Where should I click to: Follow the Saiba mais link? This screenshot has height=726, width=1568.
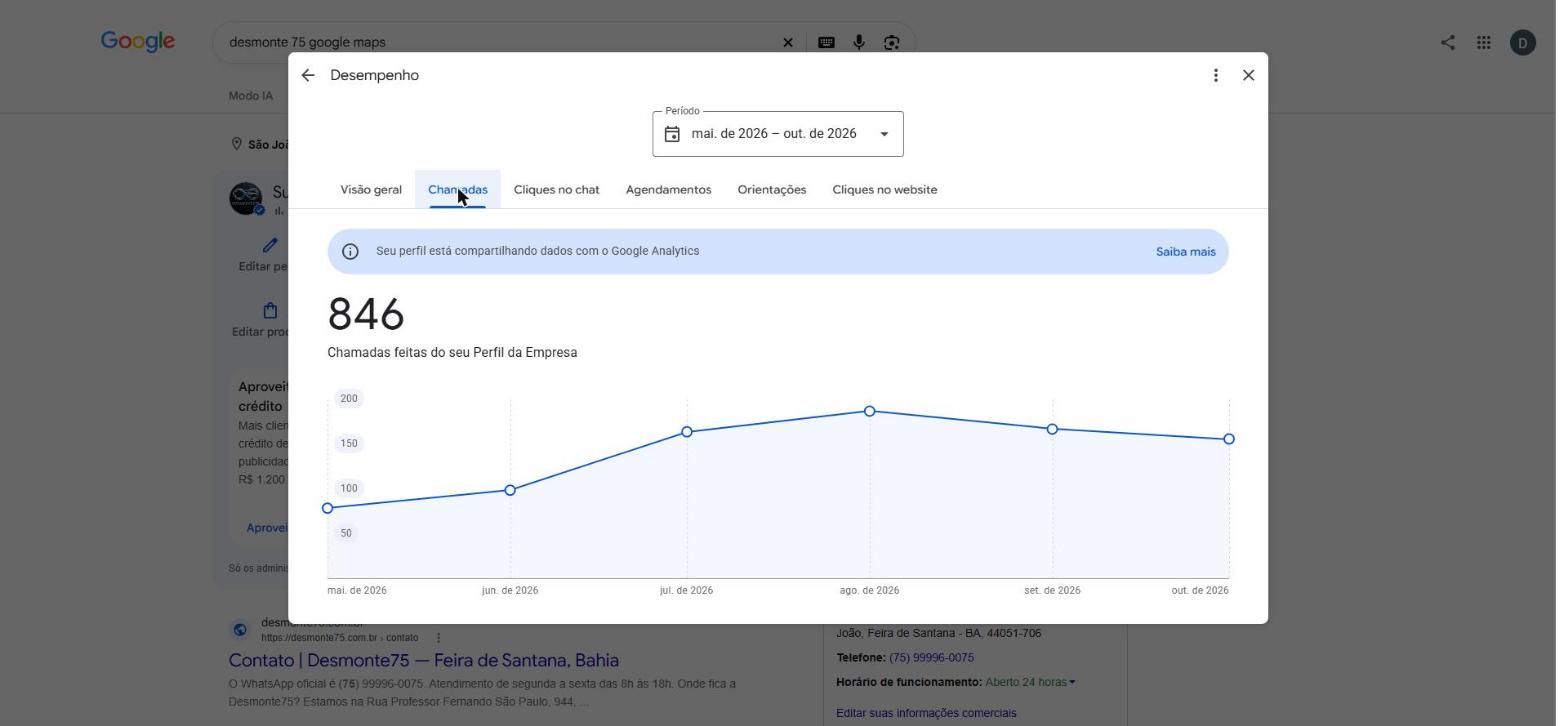pyautogui.click(x=1186, y=252)
